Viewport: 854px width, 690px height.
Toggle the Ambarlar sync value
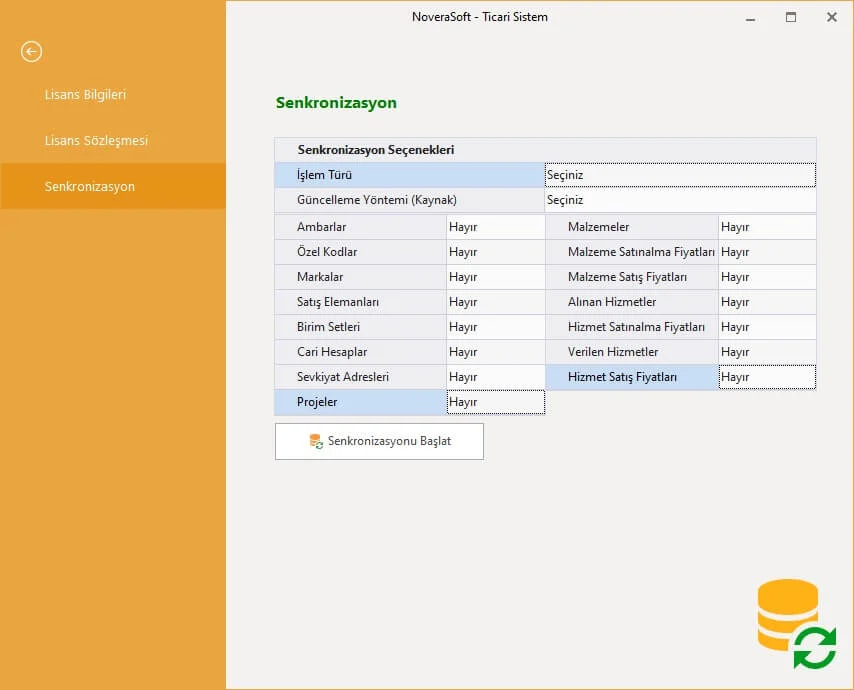click(495, 227)
